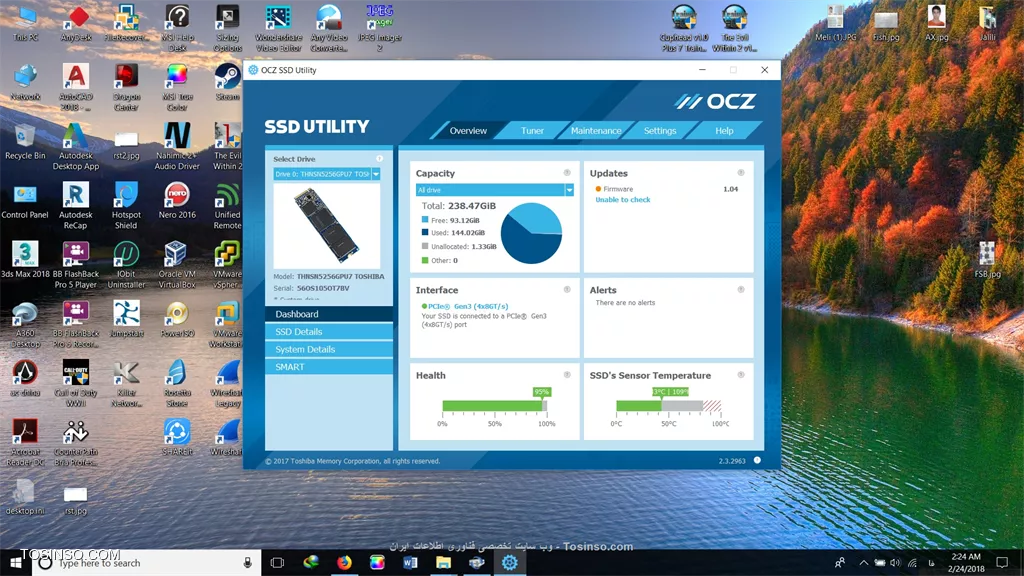
Task: Click the PCIe Gen3 (4x8GT/s) interface link
Action: [x=468, y=306]
